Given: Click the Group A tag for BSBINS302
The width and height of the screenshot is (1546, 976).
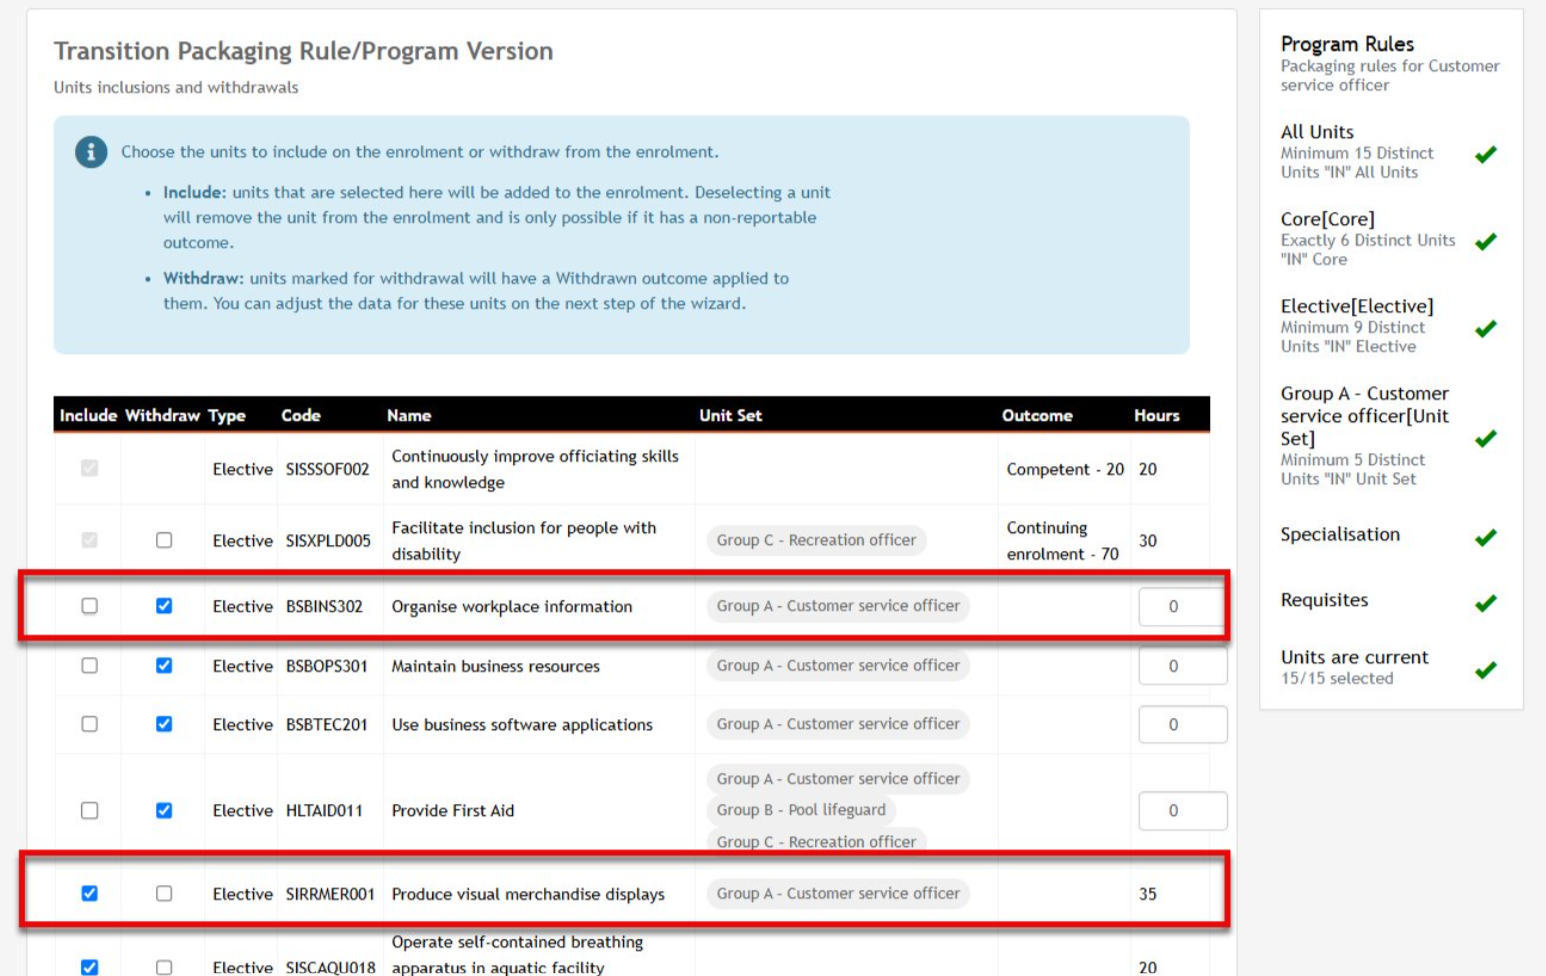Looking at the screenshot, I should 838,606.
